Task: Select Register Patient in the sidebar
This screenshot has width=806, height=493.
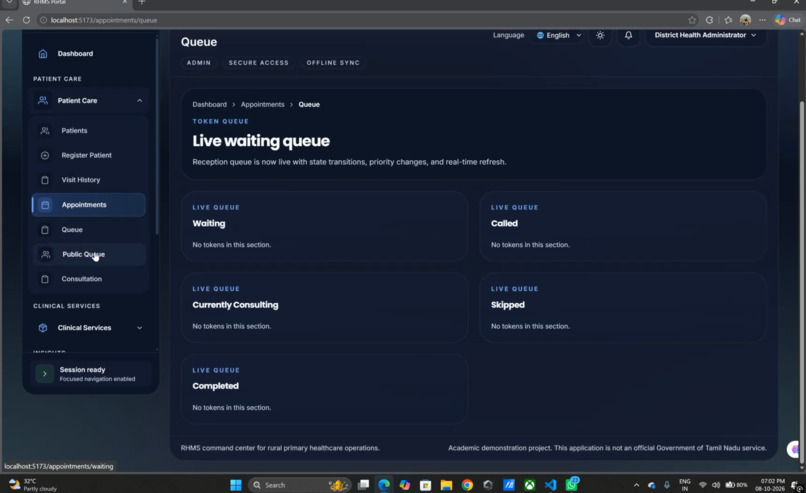Action: [x=88, y=155]
